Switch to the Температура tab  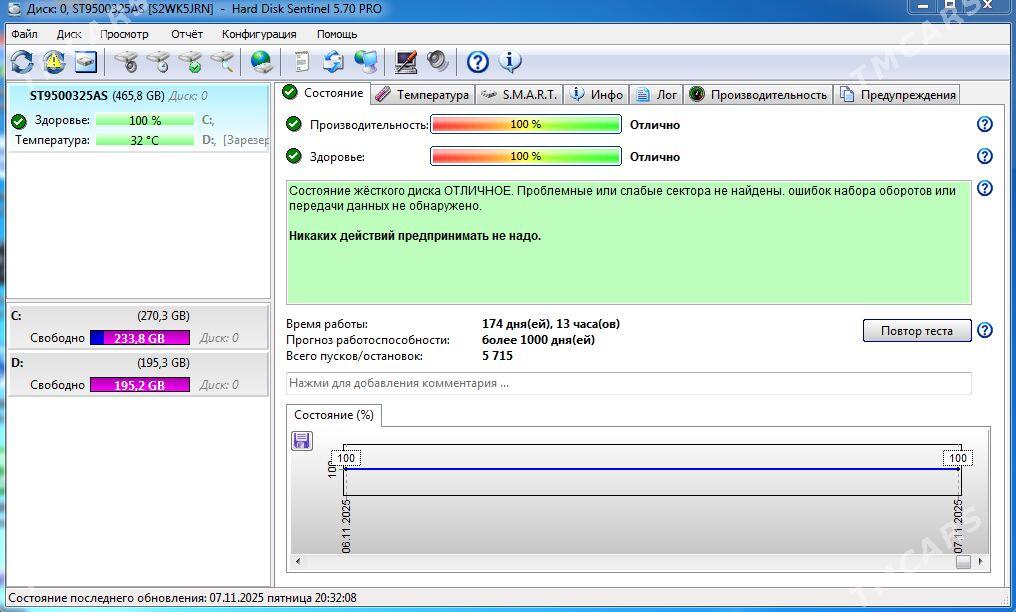[x=422, y=94]
